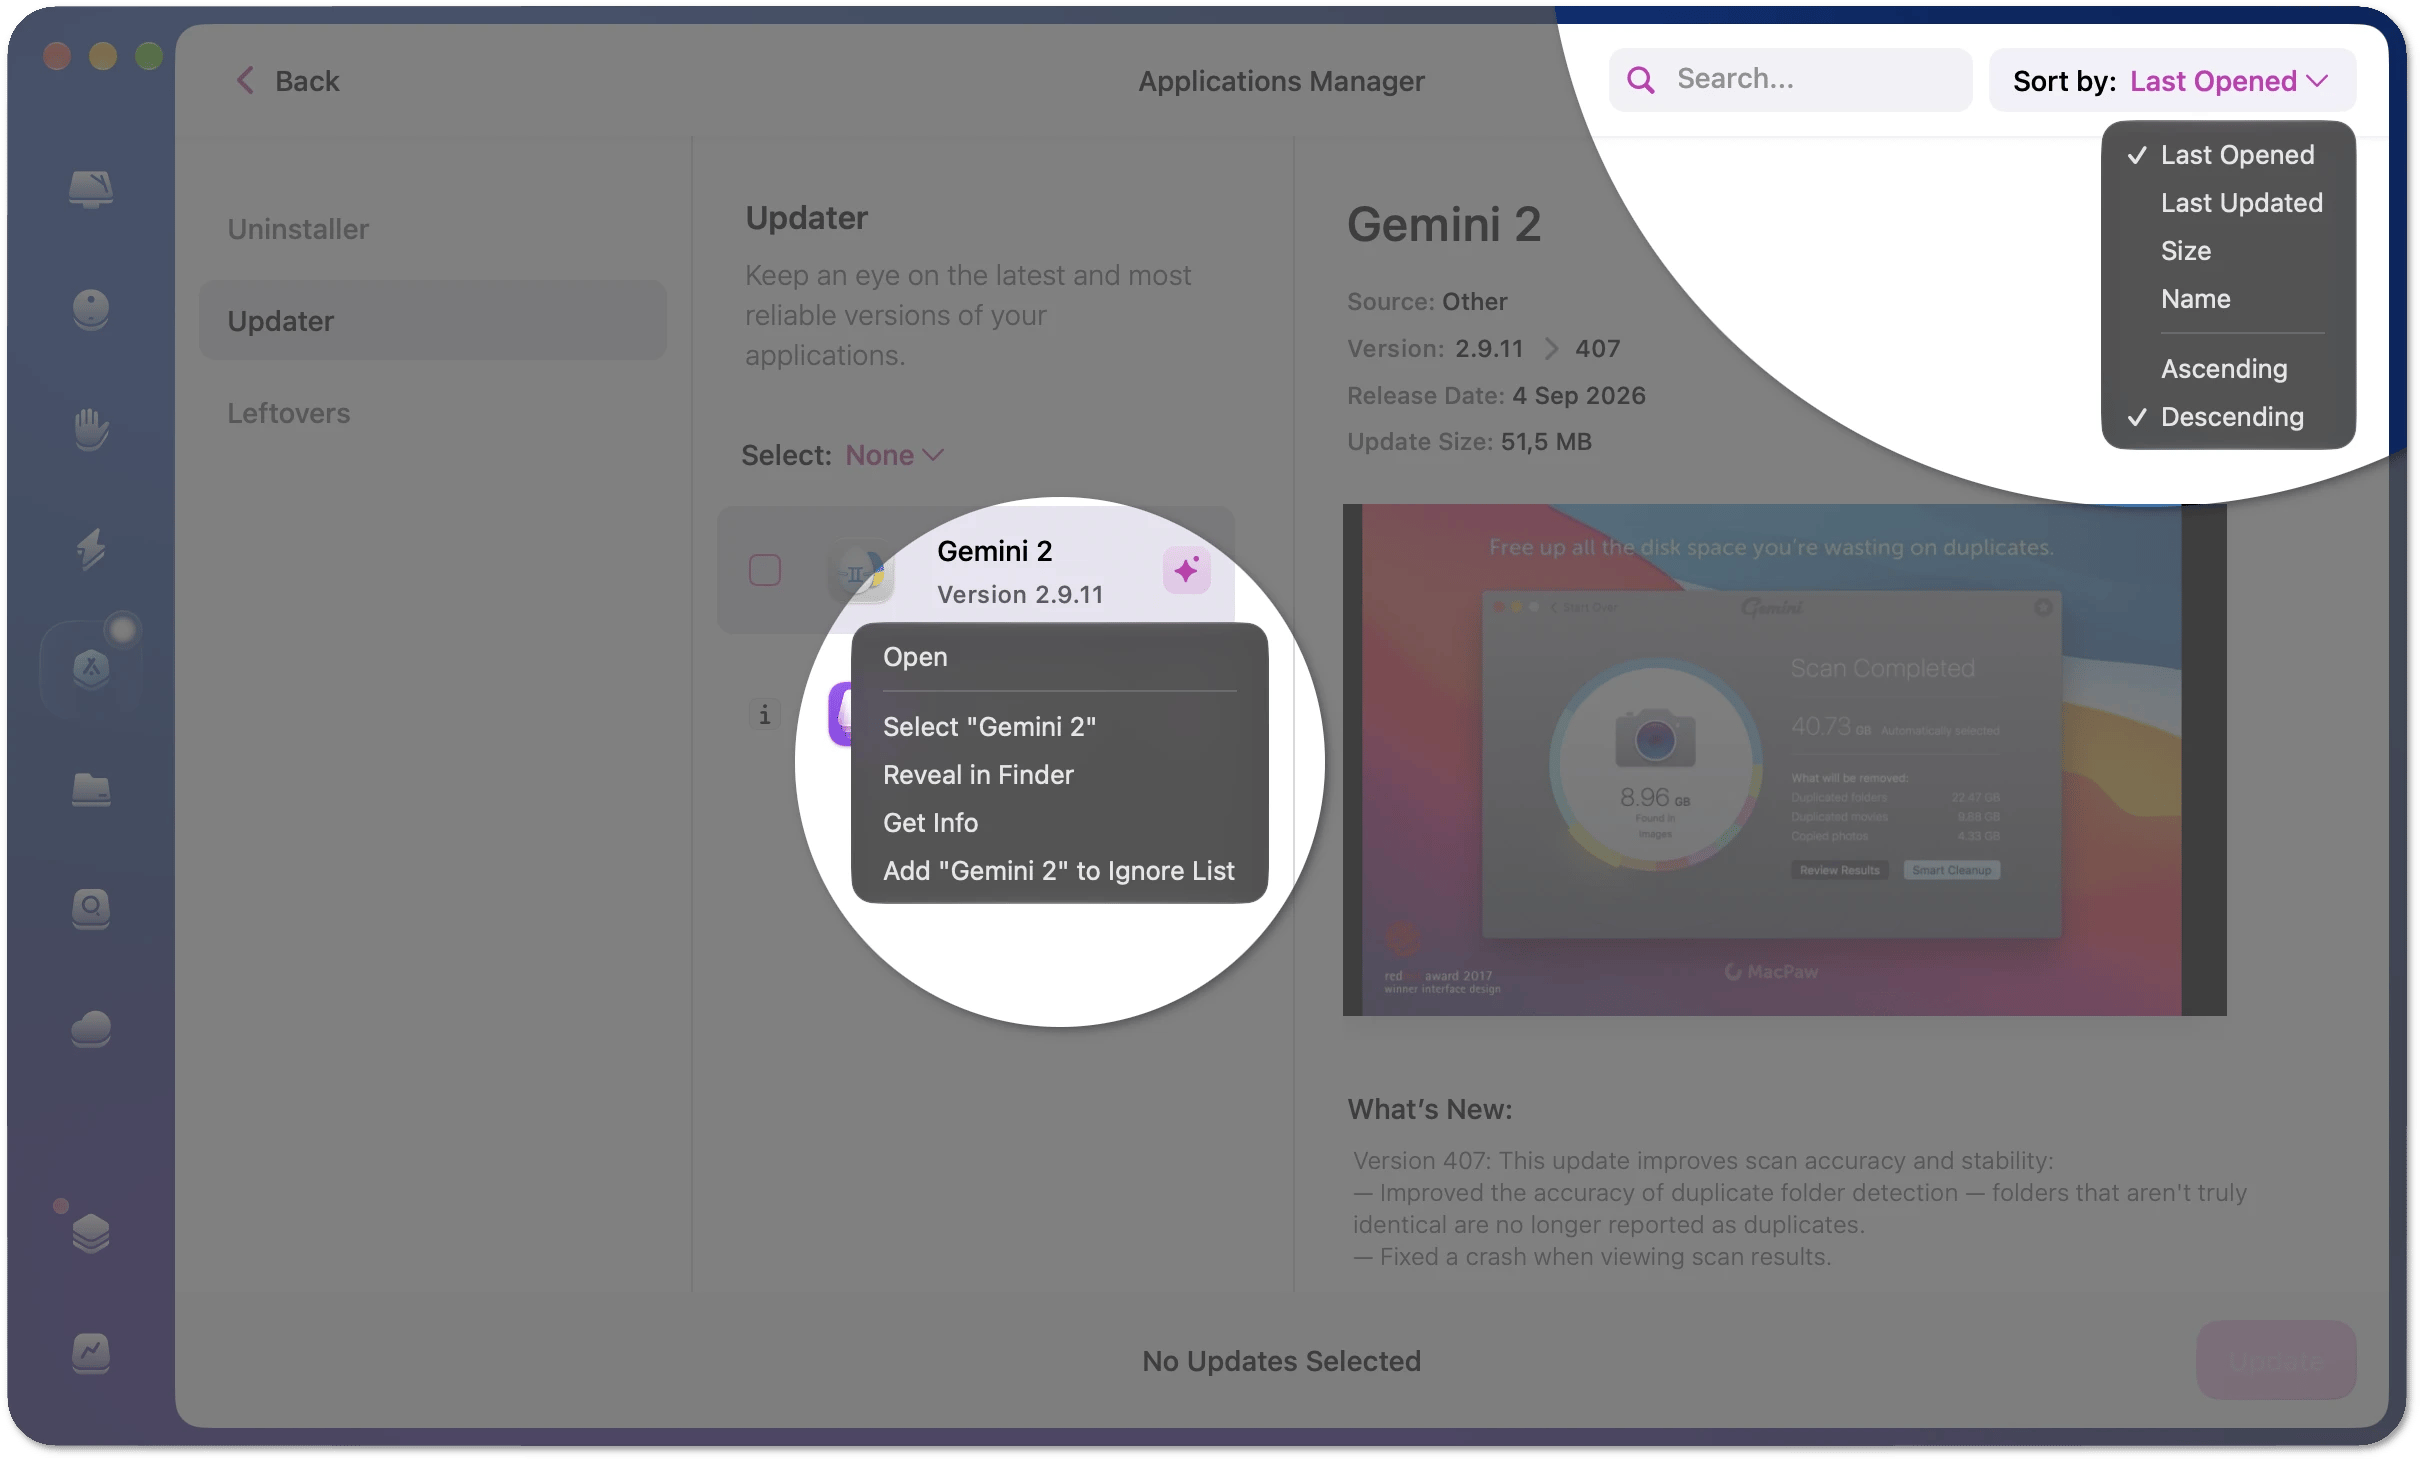Choose Get Info from context menu
The width and height of the screenshot is (2420, 1460).
(x=930, y=823)
